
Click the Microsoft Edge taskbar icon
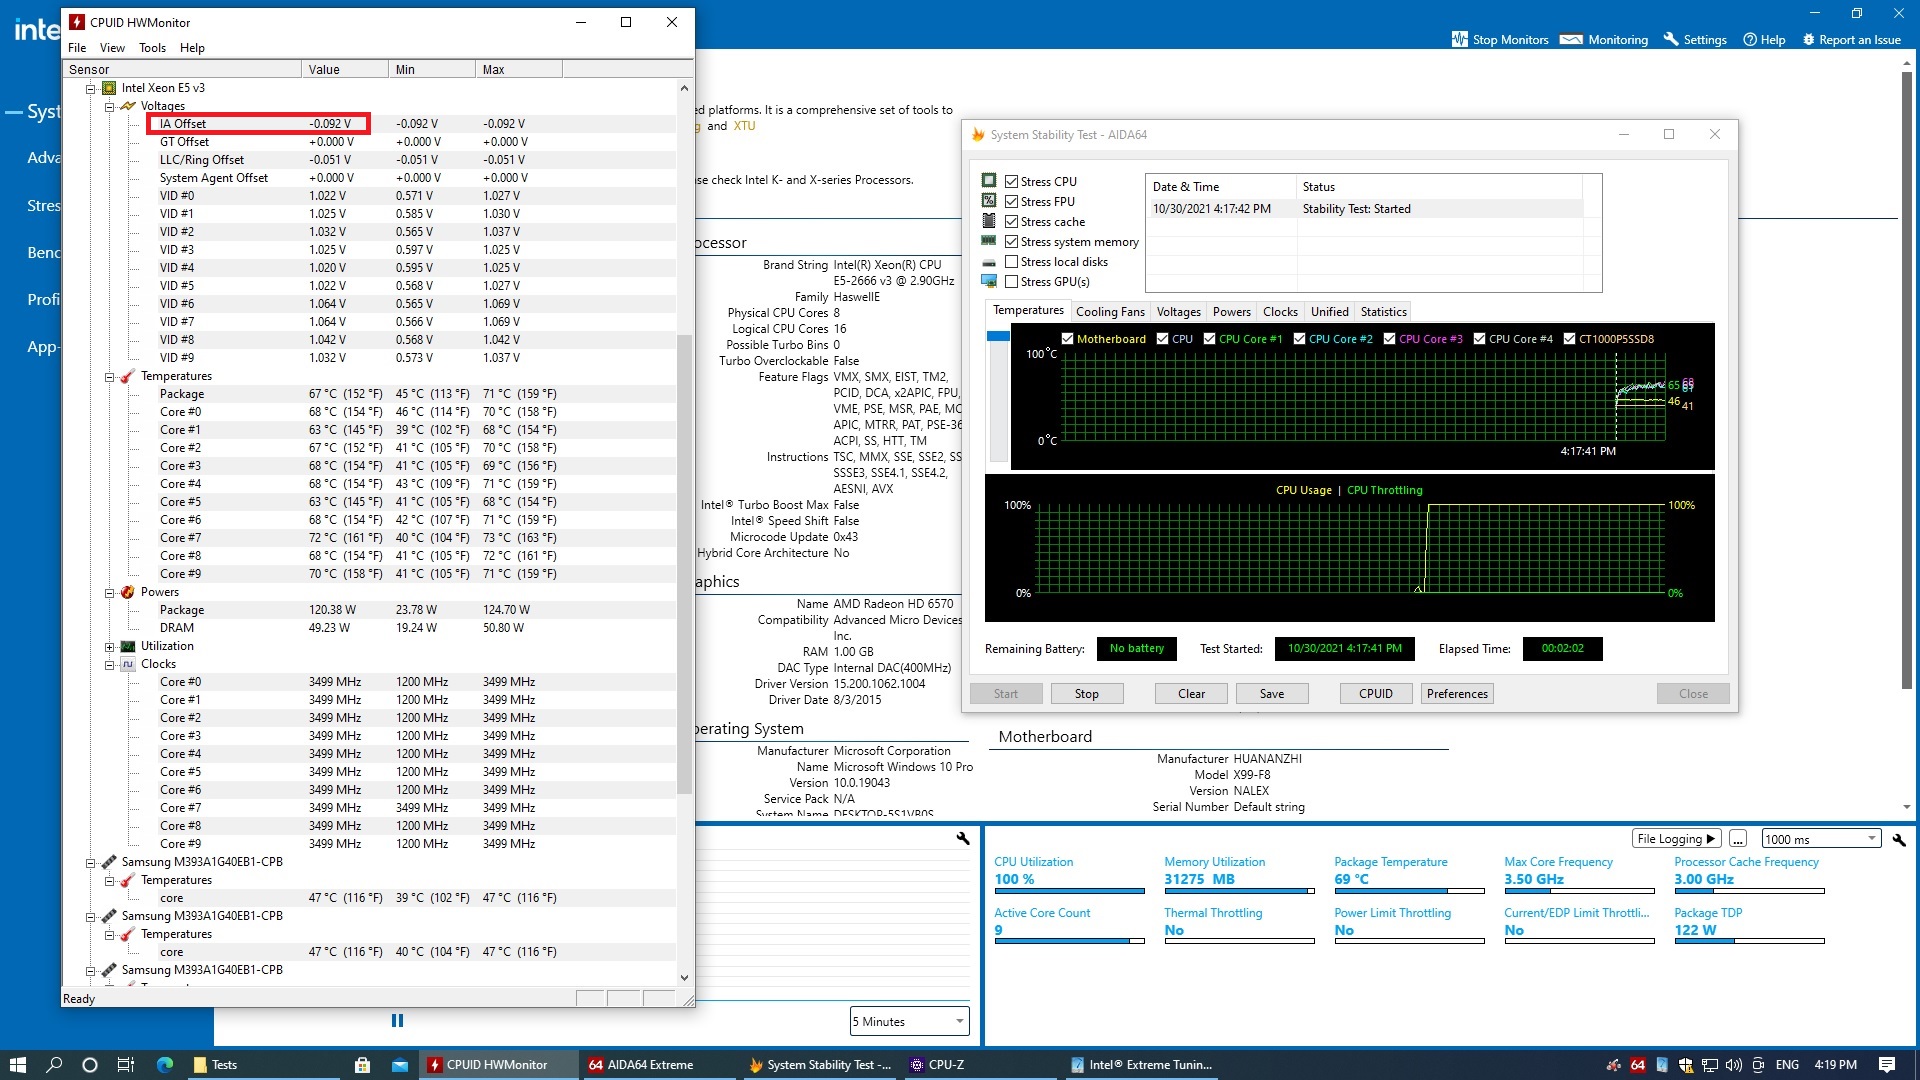click(x=165, y=1065)
